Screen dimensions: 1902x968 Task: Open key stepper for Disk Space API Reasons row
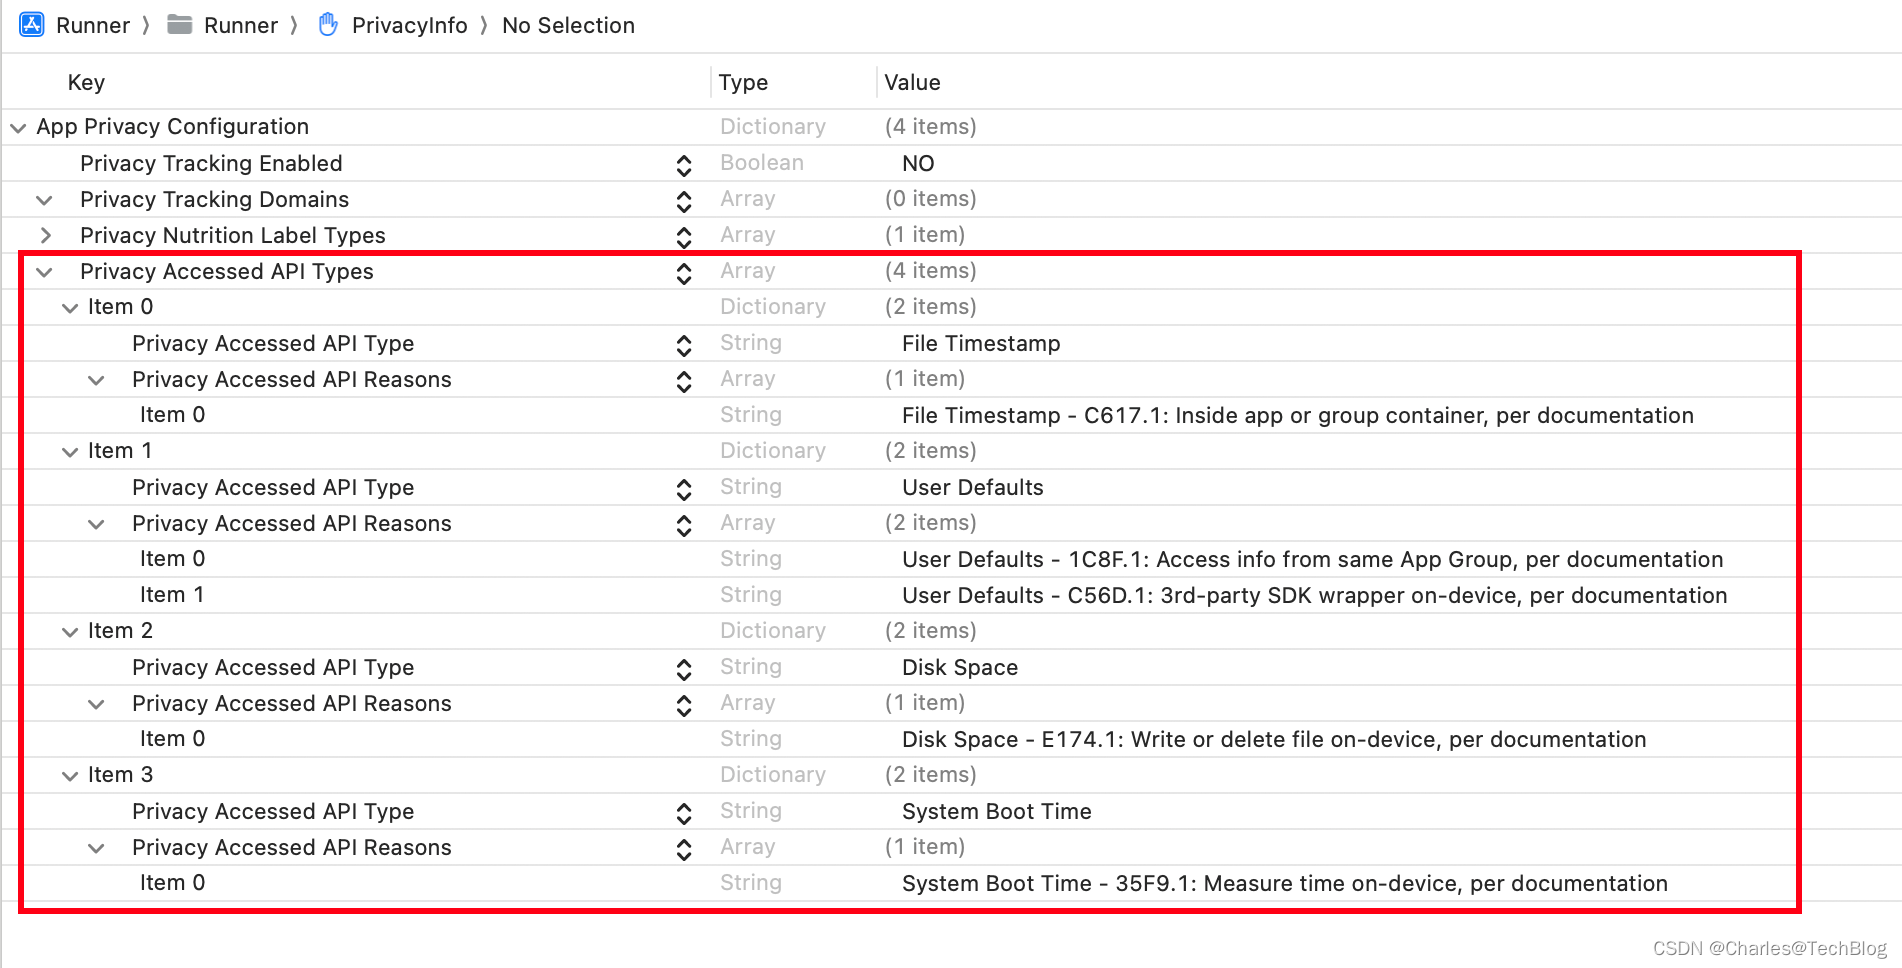(684, 705)
